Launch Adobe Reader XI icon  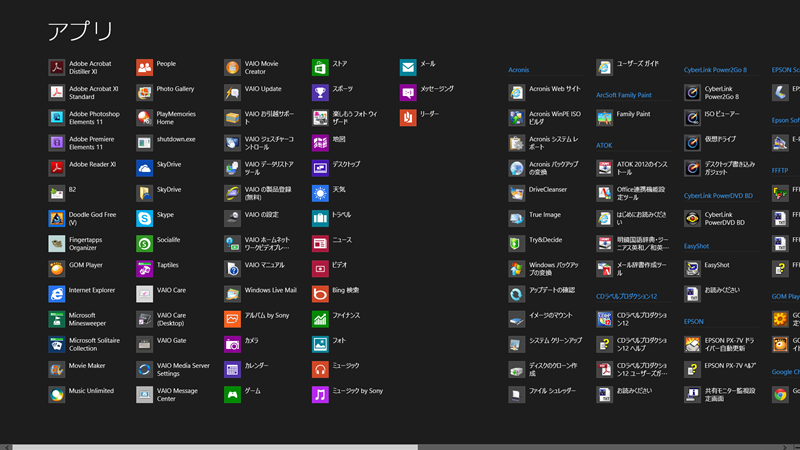pos(57,168)
